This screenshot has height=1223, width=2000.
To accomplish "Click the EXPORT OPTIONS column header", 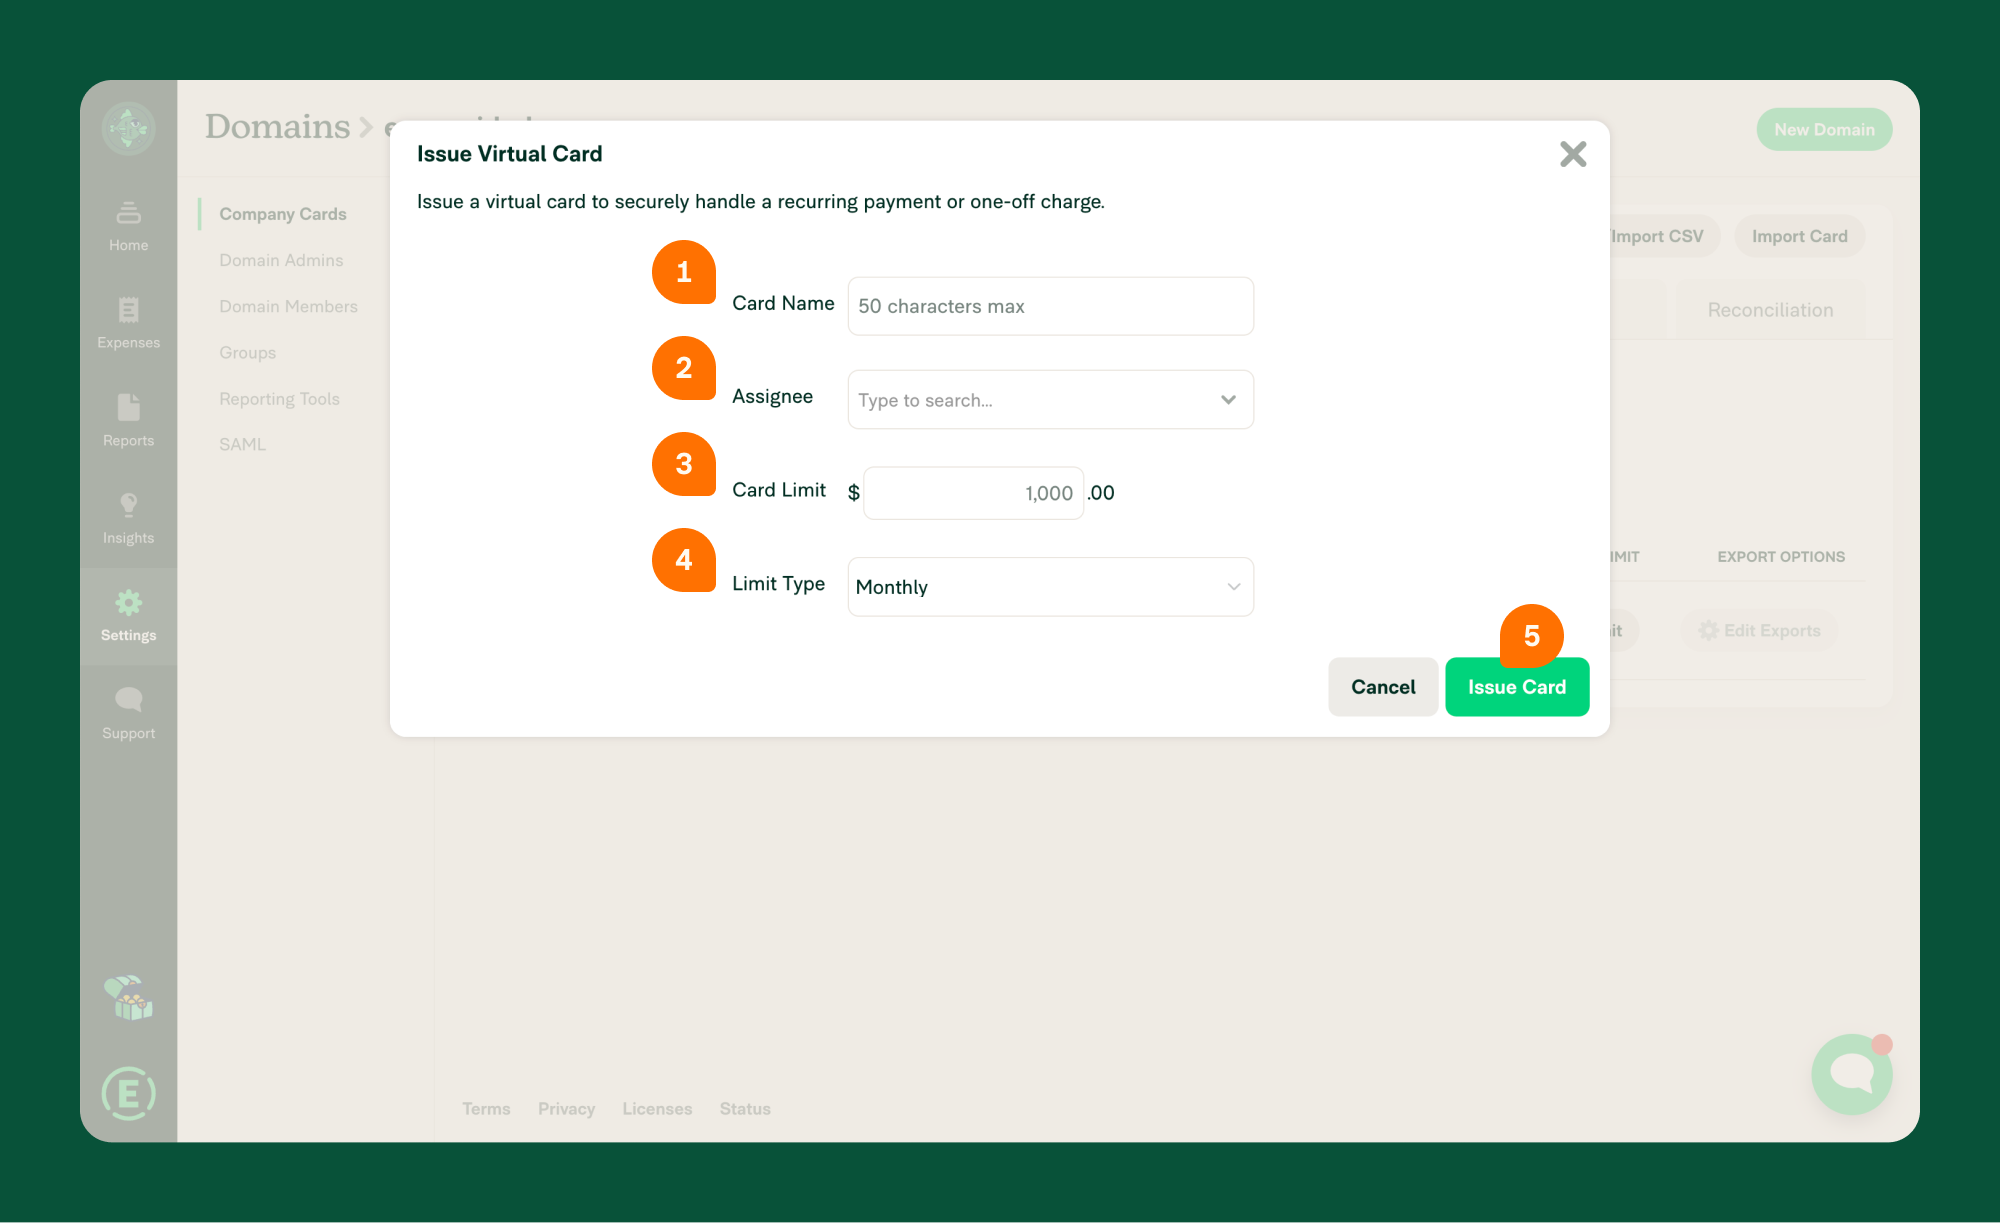I will (x=1781, y=556).
